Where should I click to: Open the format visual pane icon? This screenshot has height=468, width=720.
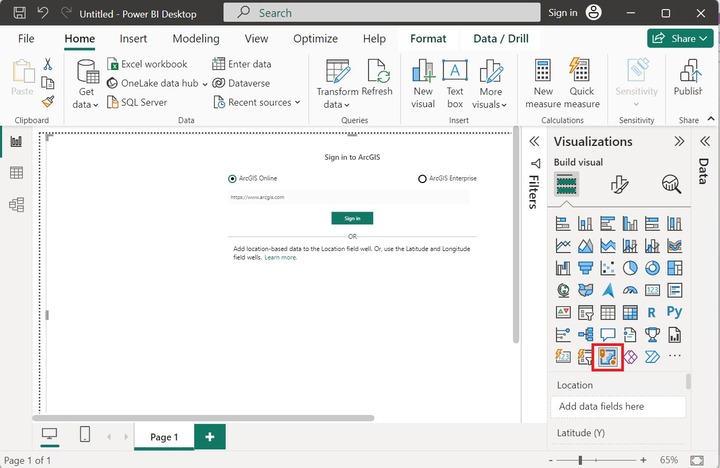[619, 184]
